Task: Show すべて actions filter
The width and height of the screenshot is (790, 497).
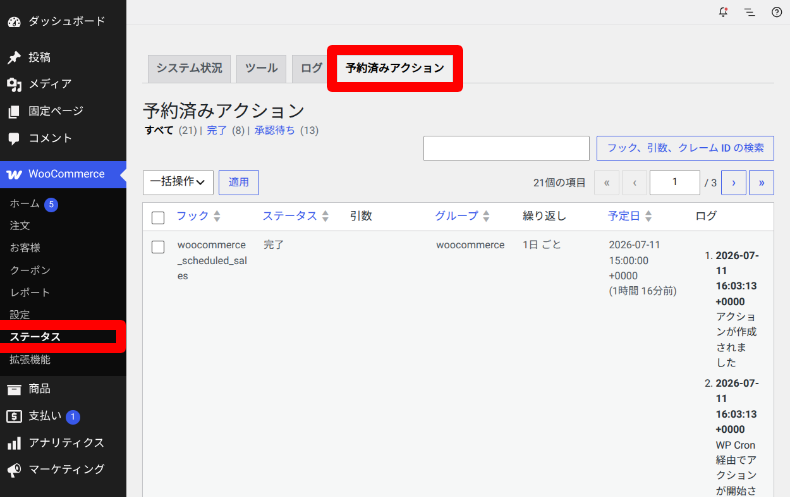Action: 159,131
